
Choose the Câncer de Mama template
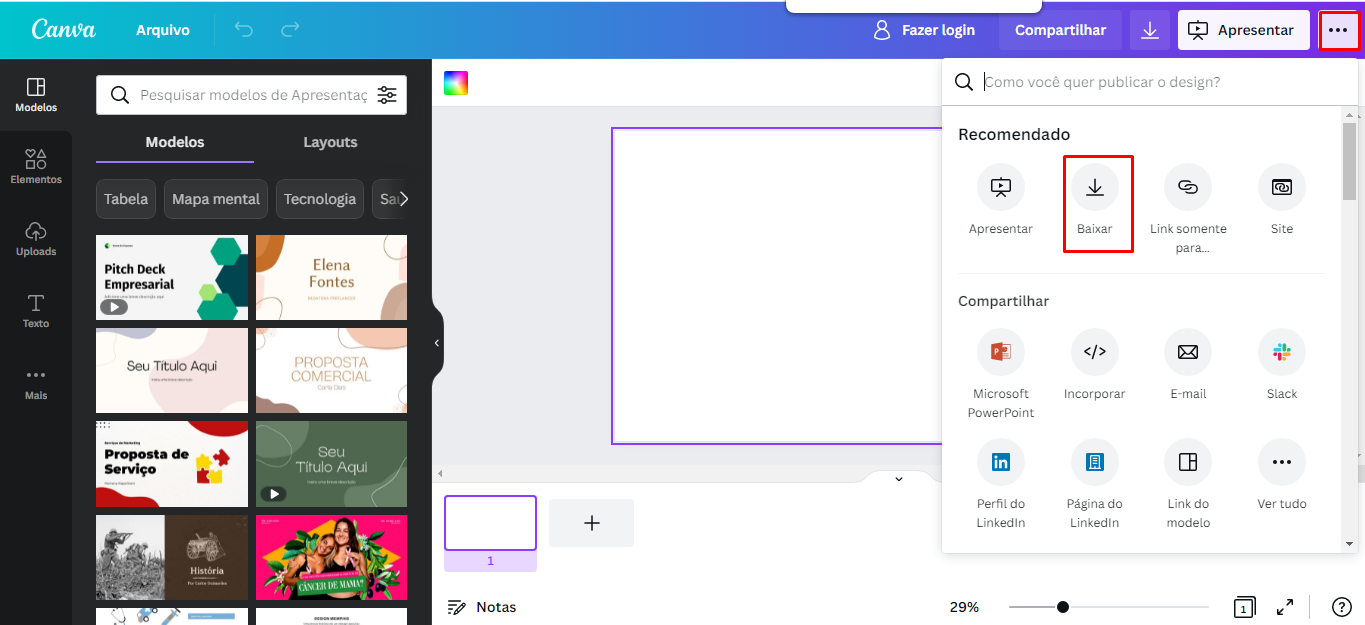(331, 557)
